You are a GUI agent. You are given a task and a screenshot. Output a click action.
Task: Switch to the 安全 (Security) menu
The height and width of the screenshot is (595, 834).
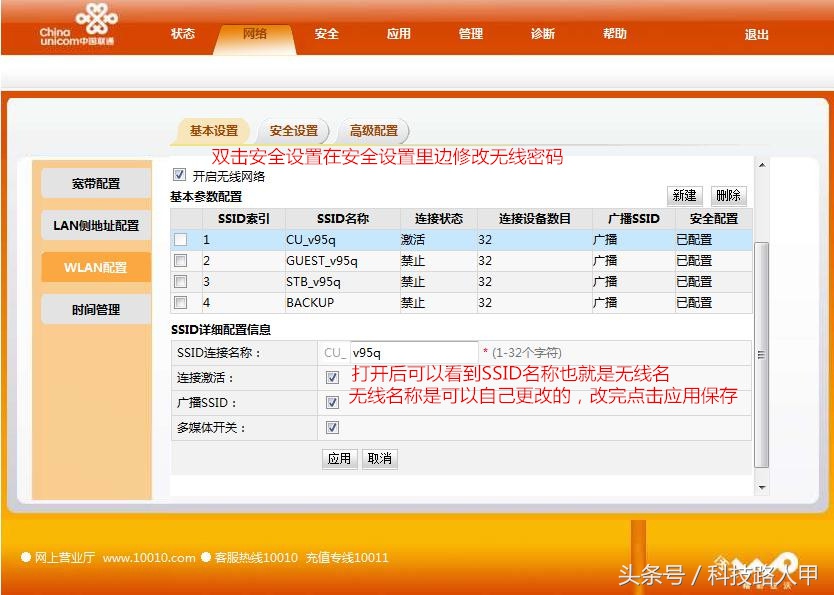(326, 33)
